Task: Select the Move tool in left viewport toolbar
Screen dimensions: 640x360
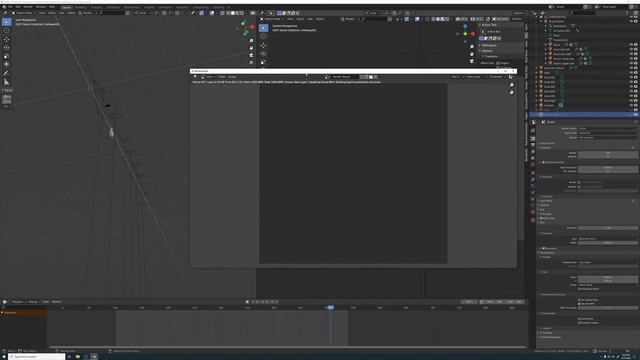Action: (x=7, y=39)
